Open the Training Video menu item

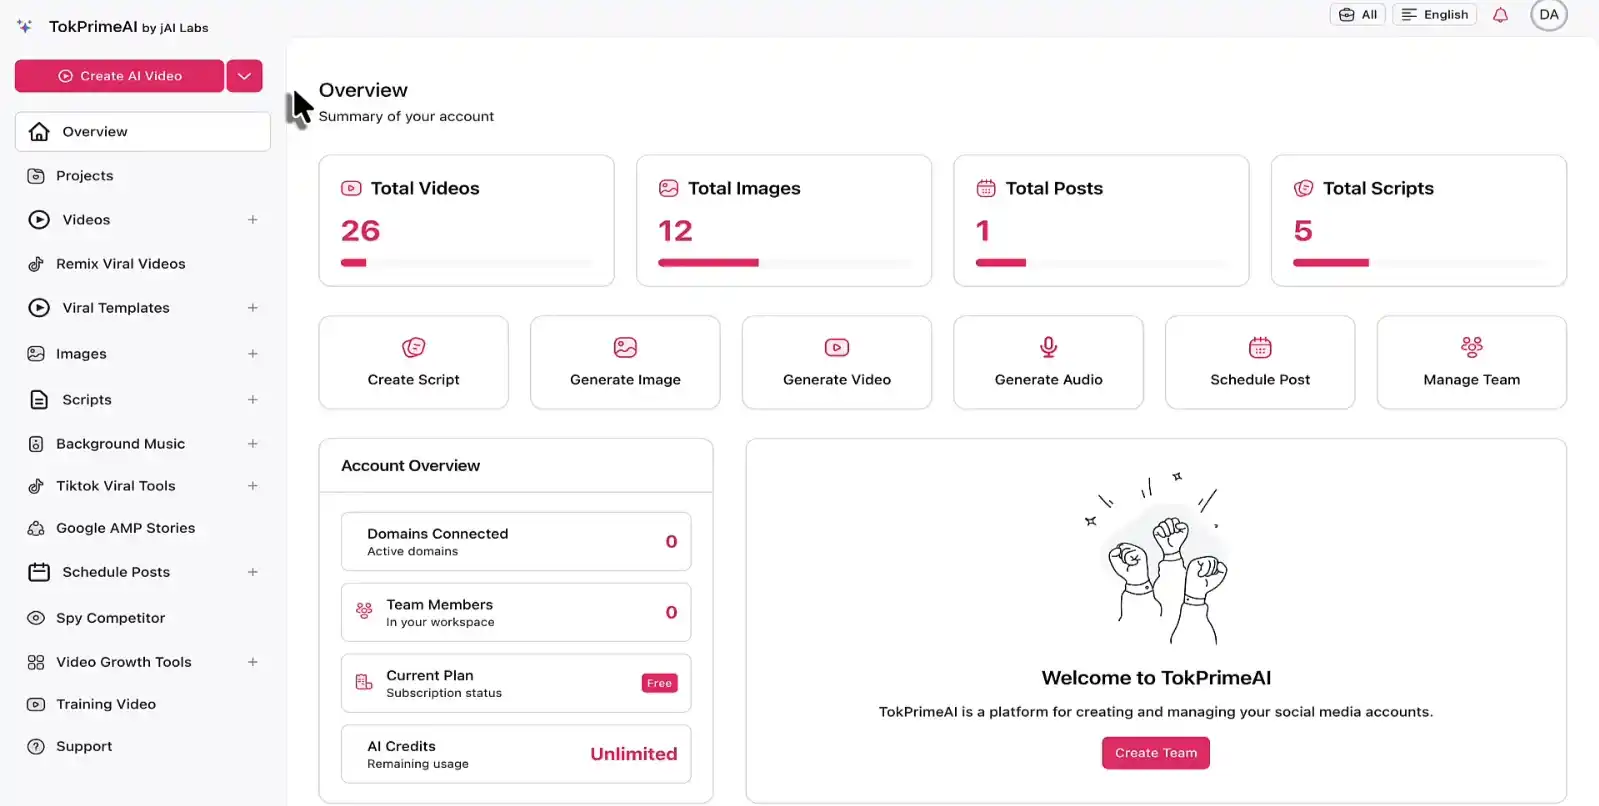click(x=106, y=704)
